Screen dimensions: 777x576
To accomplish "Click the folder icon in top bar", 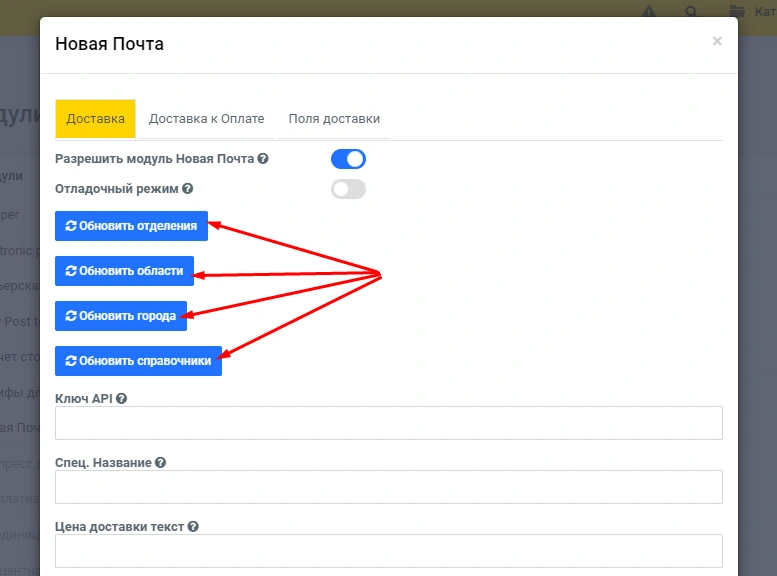I will coord(737,12).
